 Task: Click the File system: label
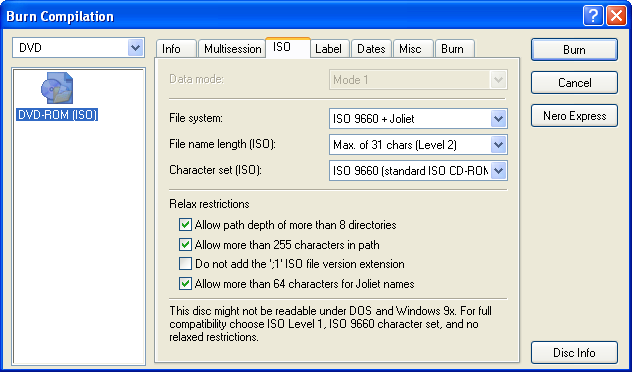point(196,118)
